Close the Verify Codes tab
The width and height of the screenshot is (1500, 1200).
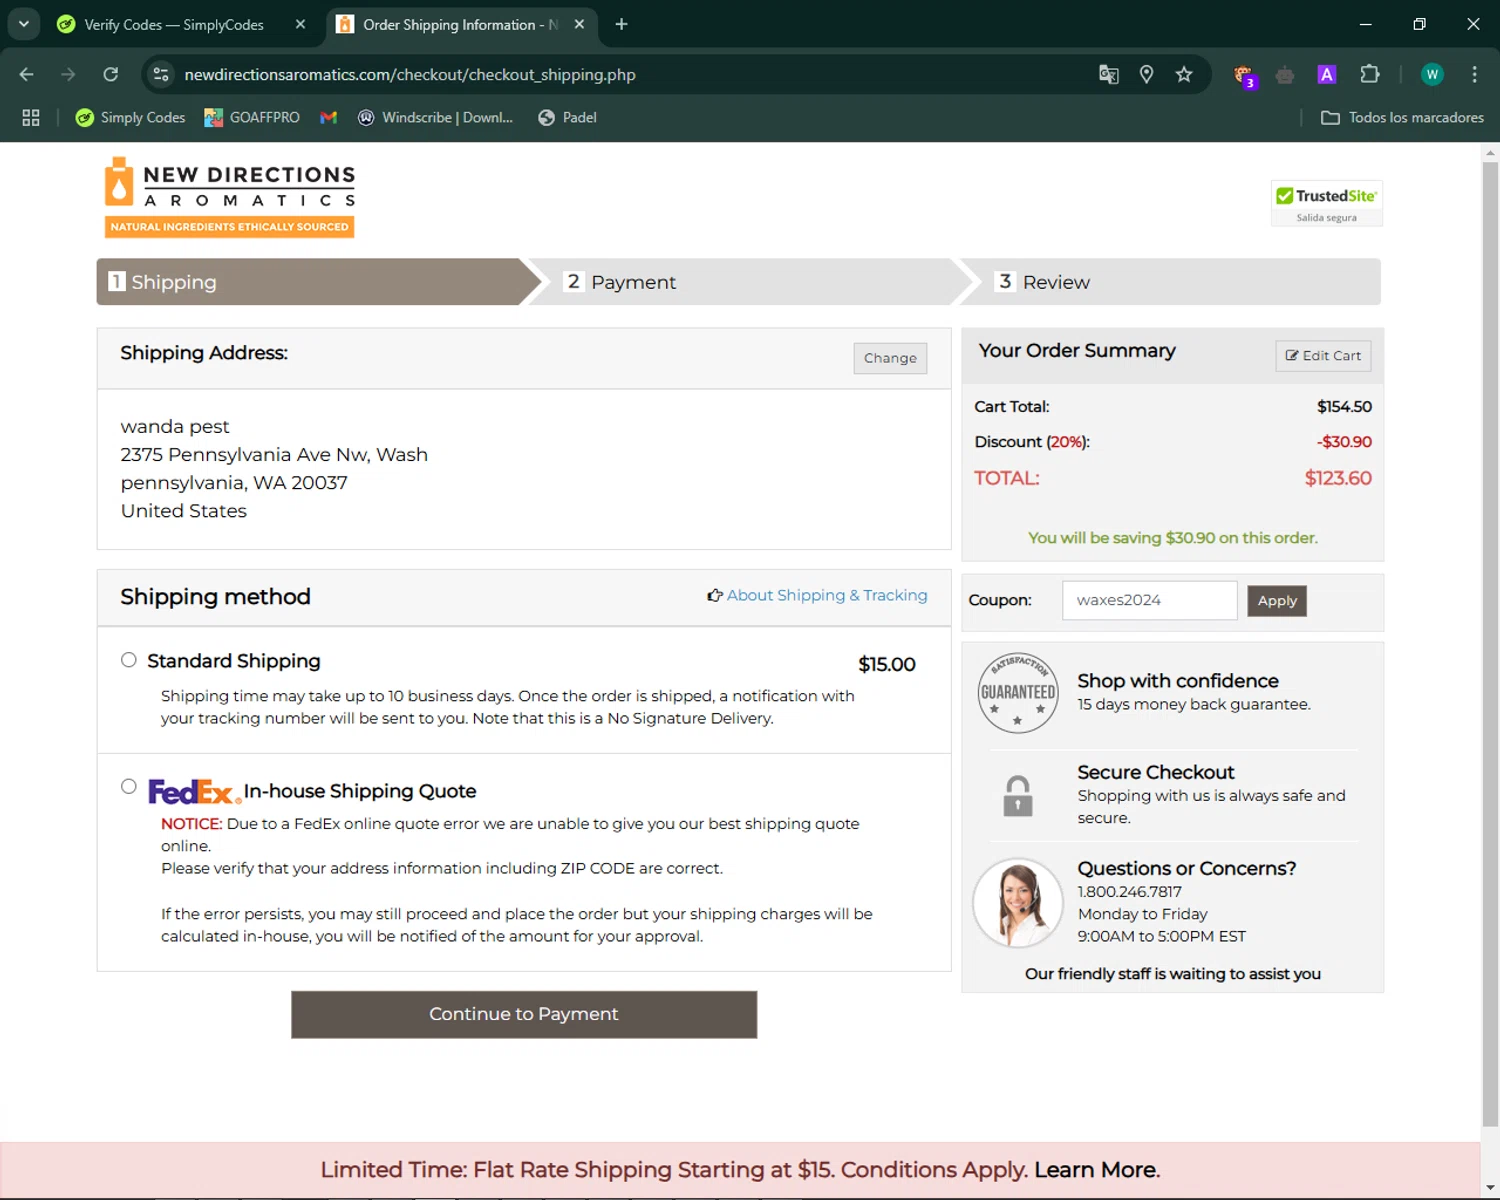click(300, 24)
